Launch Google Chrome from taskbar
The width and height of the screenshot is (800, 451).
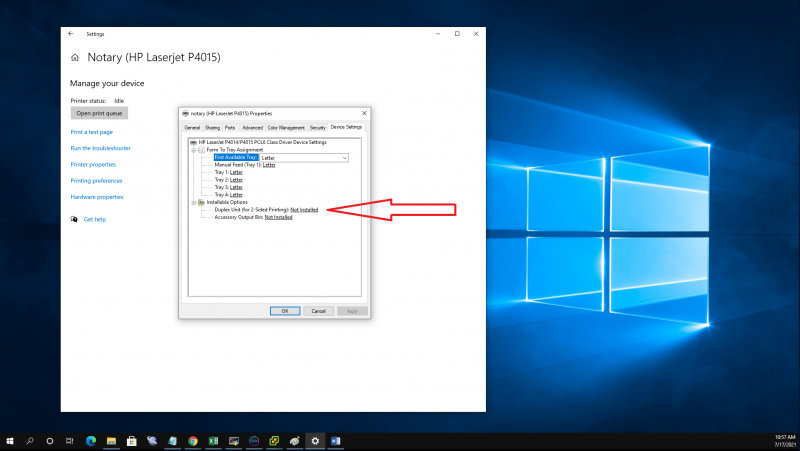193,441
